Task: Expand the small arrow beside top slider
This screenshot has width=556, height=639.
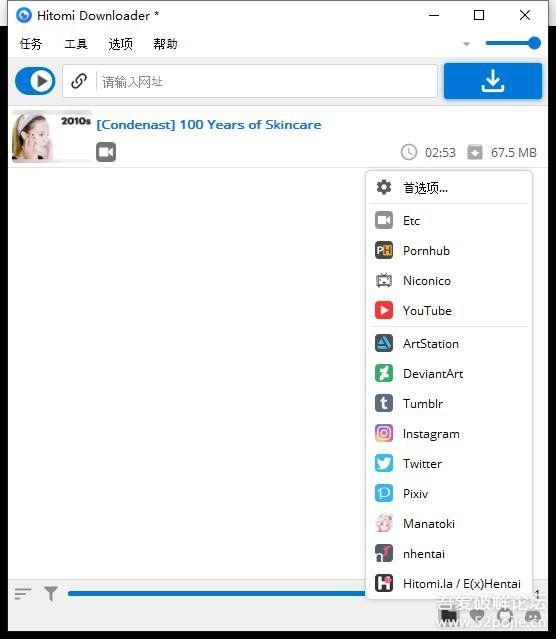Action: pyautogui.click(x=467, y=44)
